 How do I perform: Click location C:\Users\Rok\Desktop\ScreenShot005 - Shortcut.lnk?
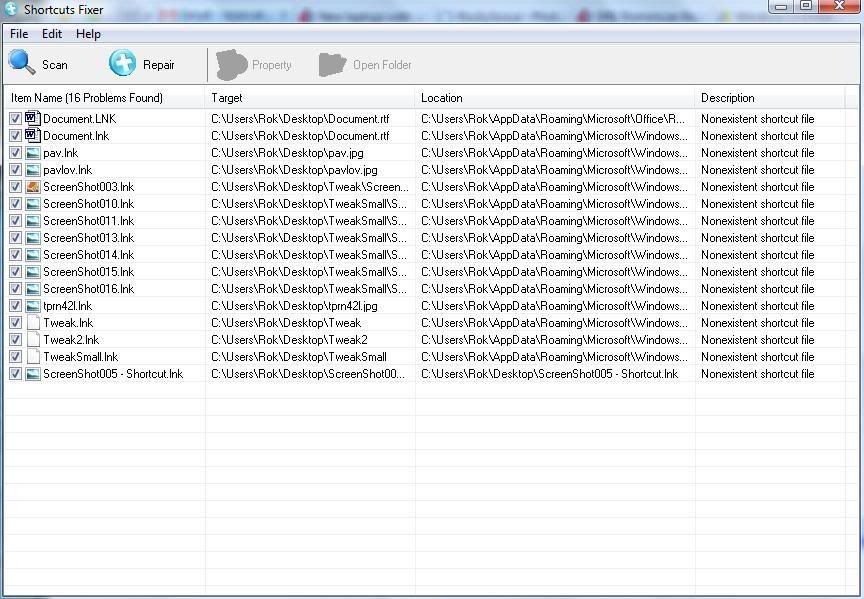[x=549, y=374]
